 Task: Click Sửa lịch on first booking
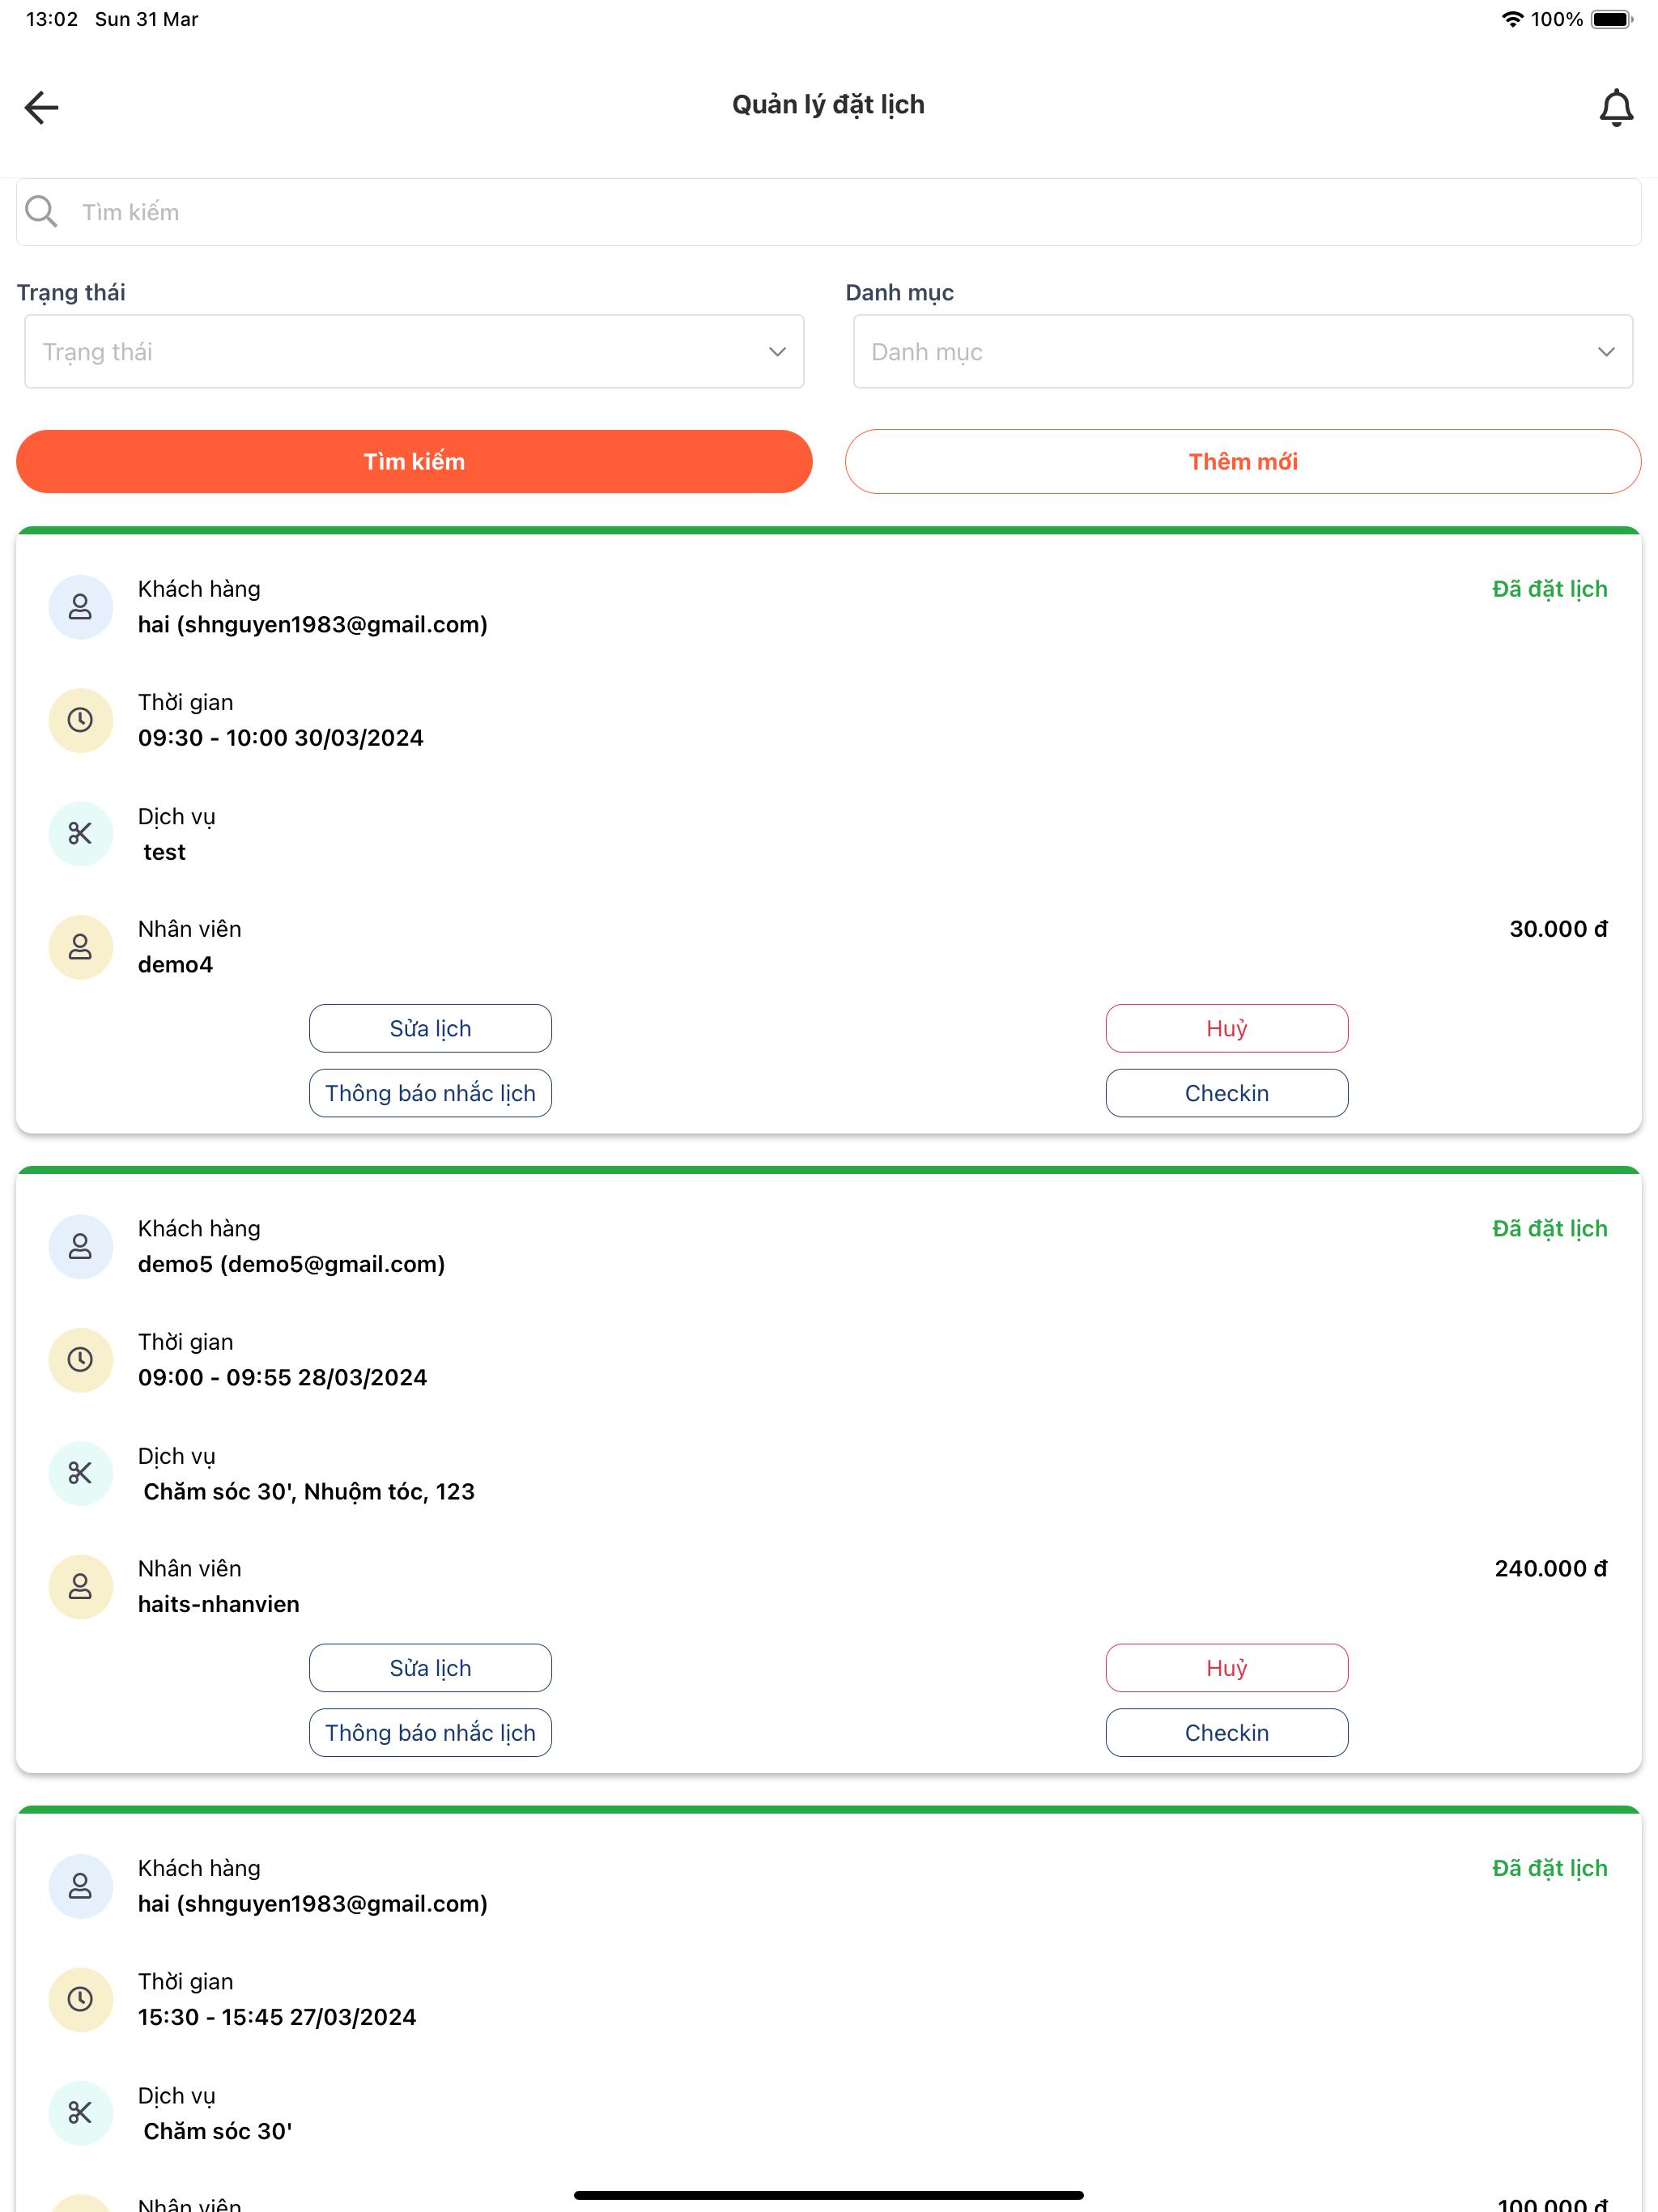coord(430,1028)
